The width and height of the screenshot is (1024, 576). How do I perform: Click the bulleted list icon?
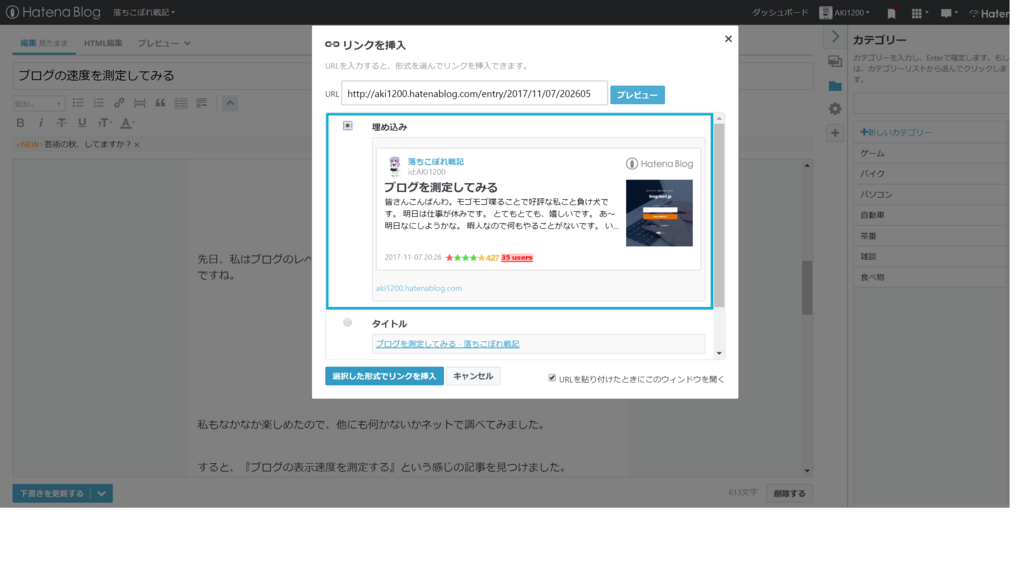(x=78, y=103)
